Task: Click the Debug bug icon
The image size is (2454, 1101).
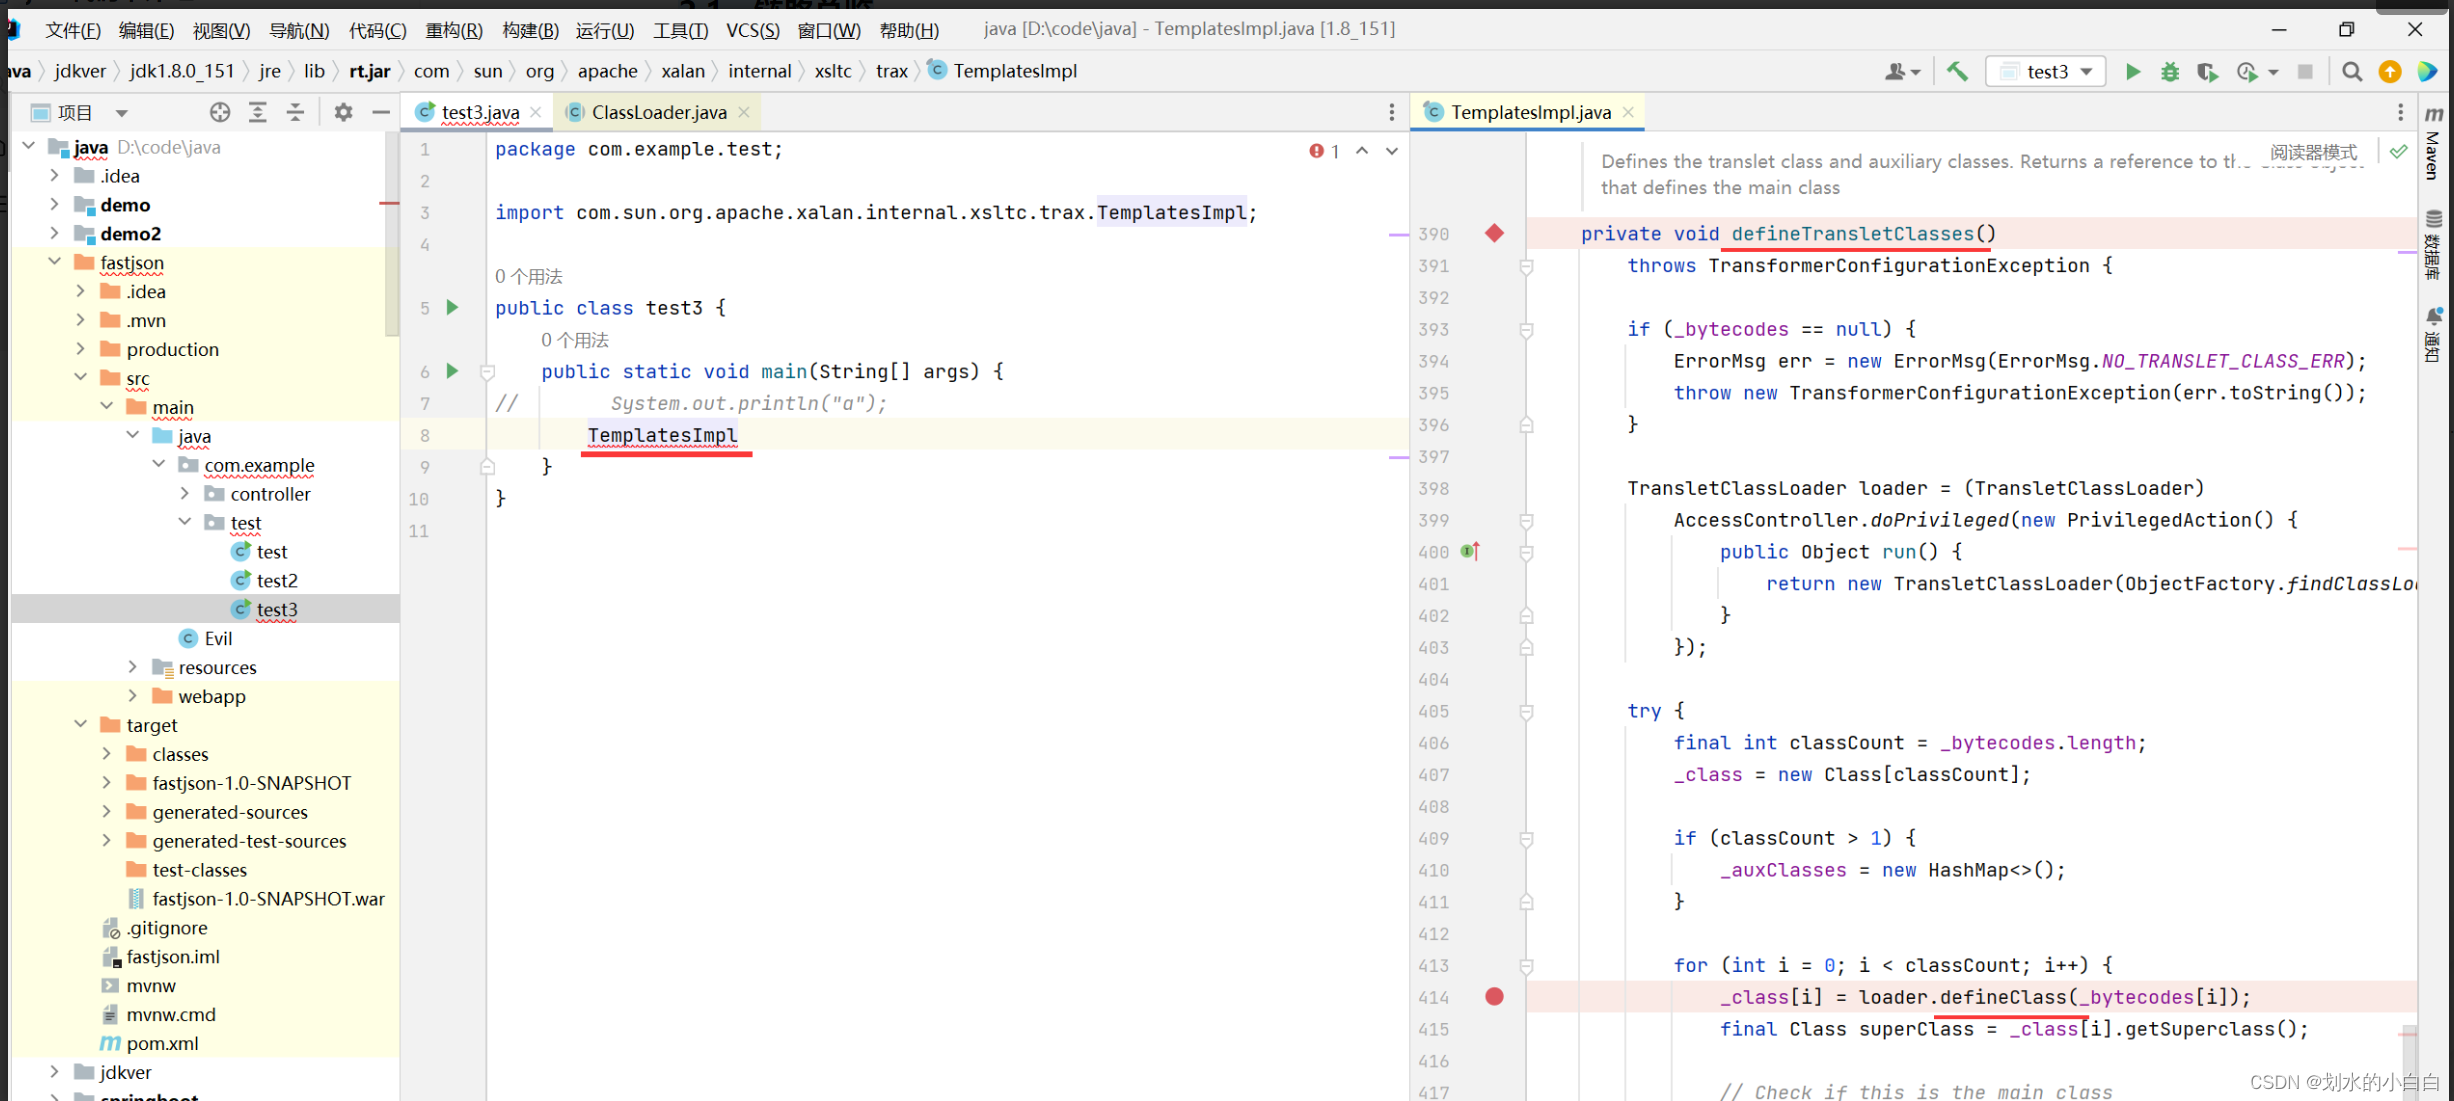Action: pyautogui.click(x=2169, y=72)
